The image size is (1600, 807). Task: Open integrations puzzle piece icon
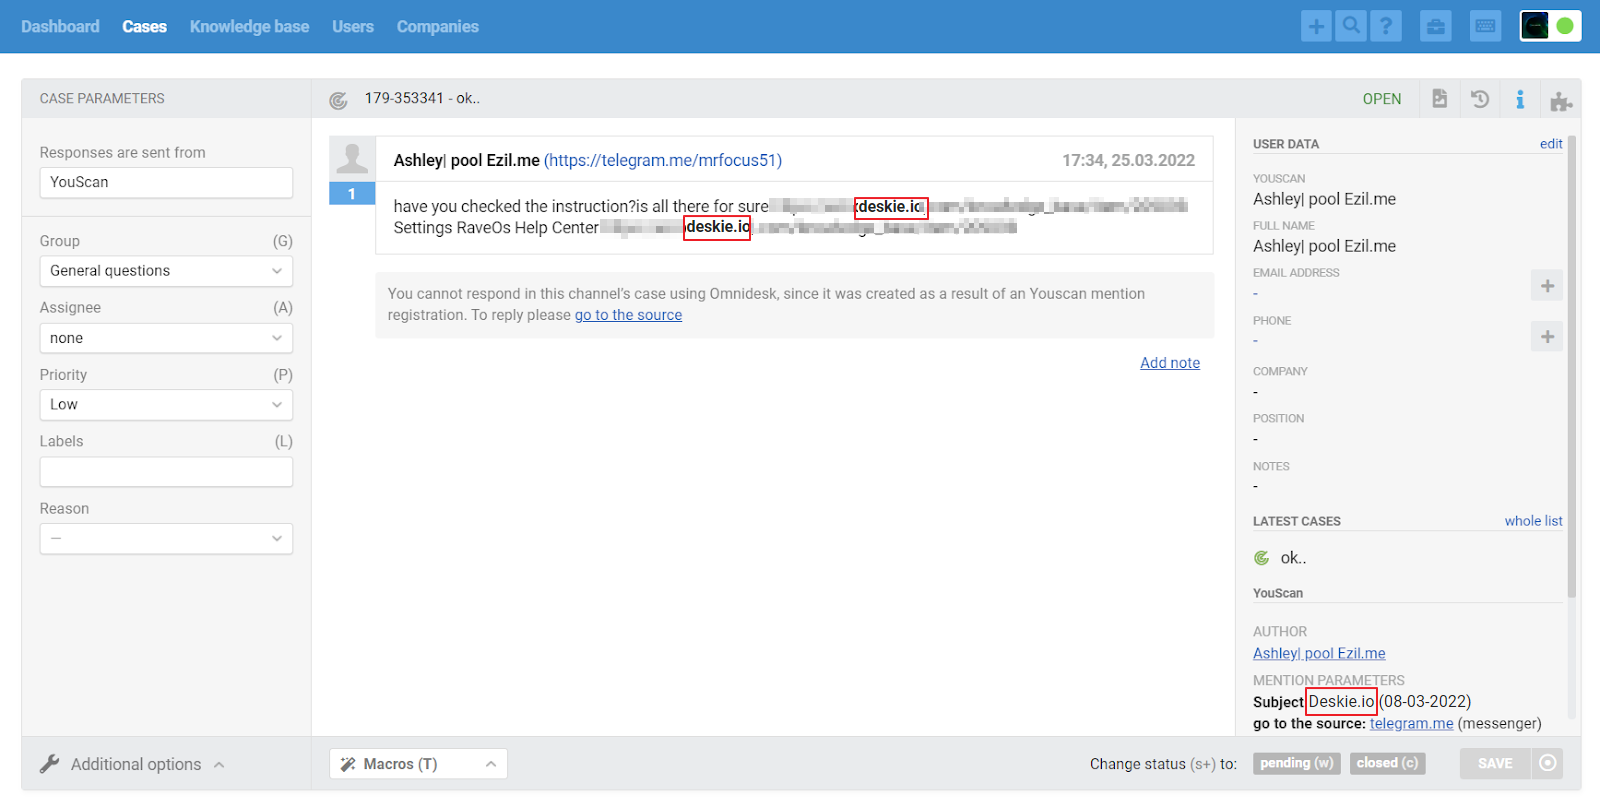(1561, 100)
